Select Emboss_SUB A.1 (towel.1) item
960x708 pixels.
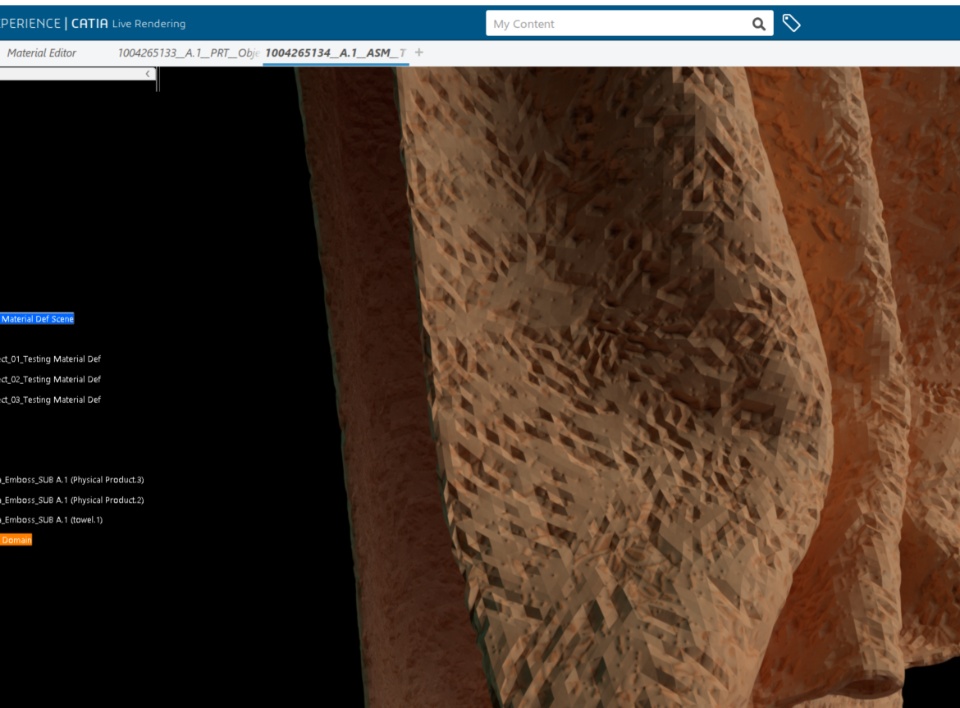pyautogui.click(x=51, y=519)
